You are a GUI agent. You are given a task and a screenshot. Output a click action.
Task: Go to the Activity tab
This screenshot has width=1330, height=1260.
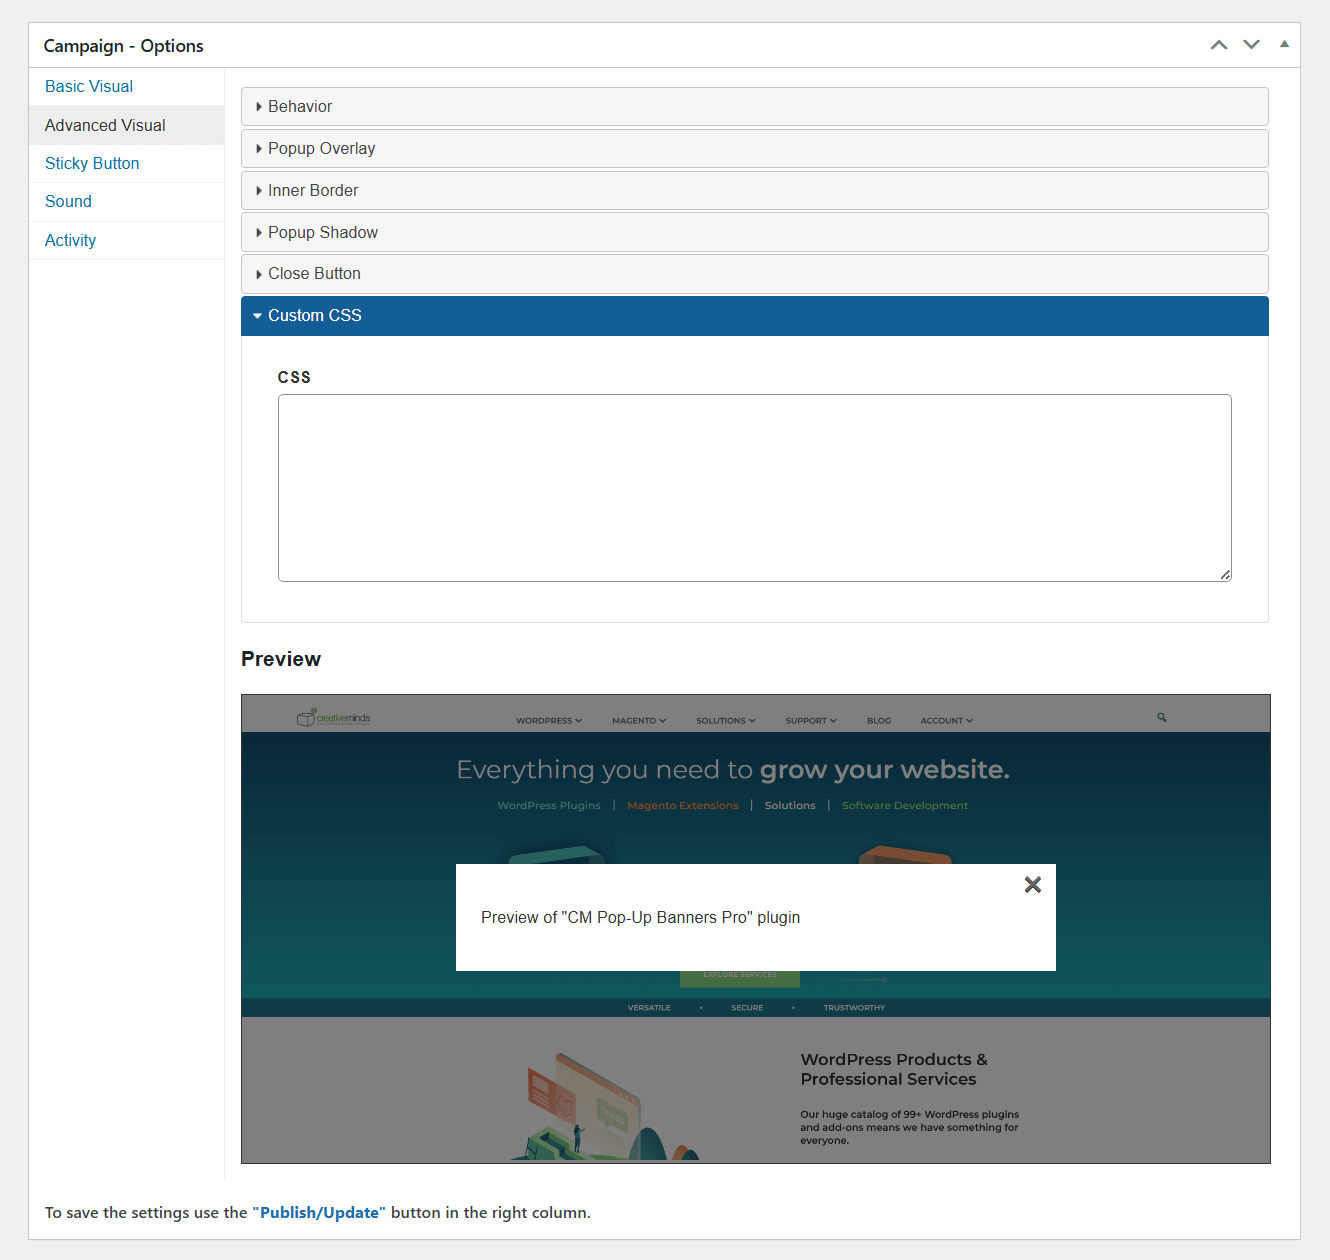(70, 241)
